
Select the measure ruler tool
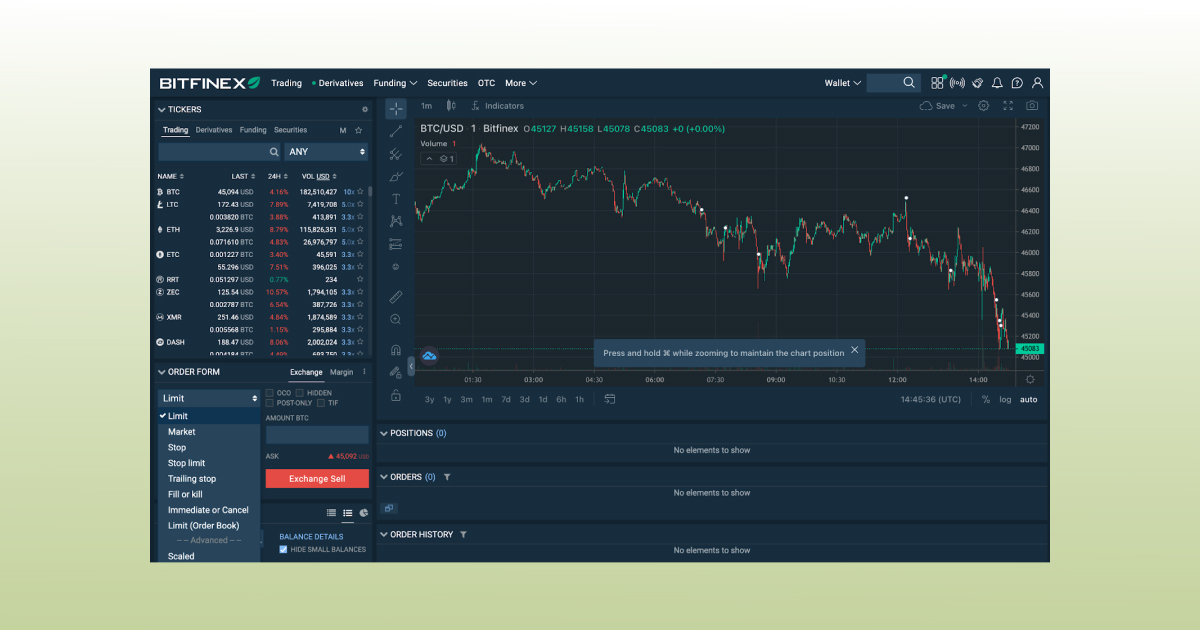[x=396, y=296]
